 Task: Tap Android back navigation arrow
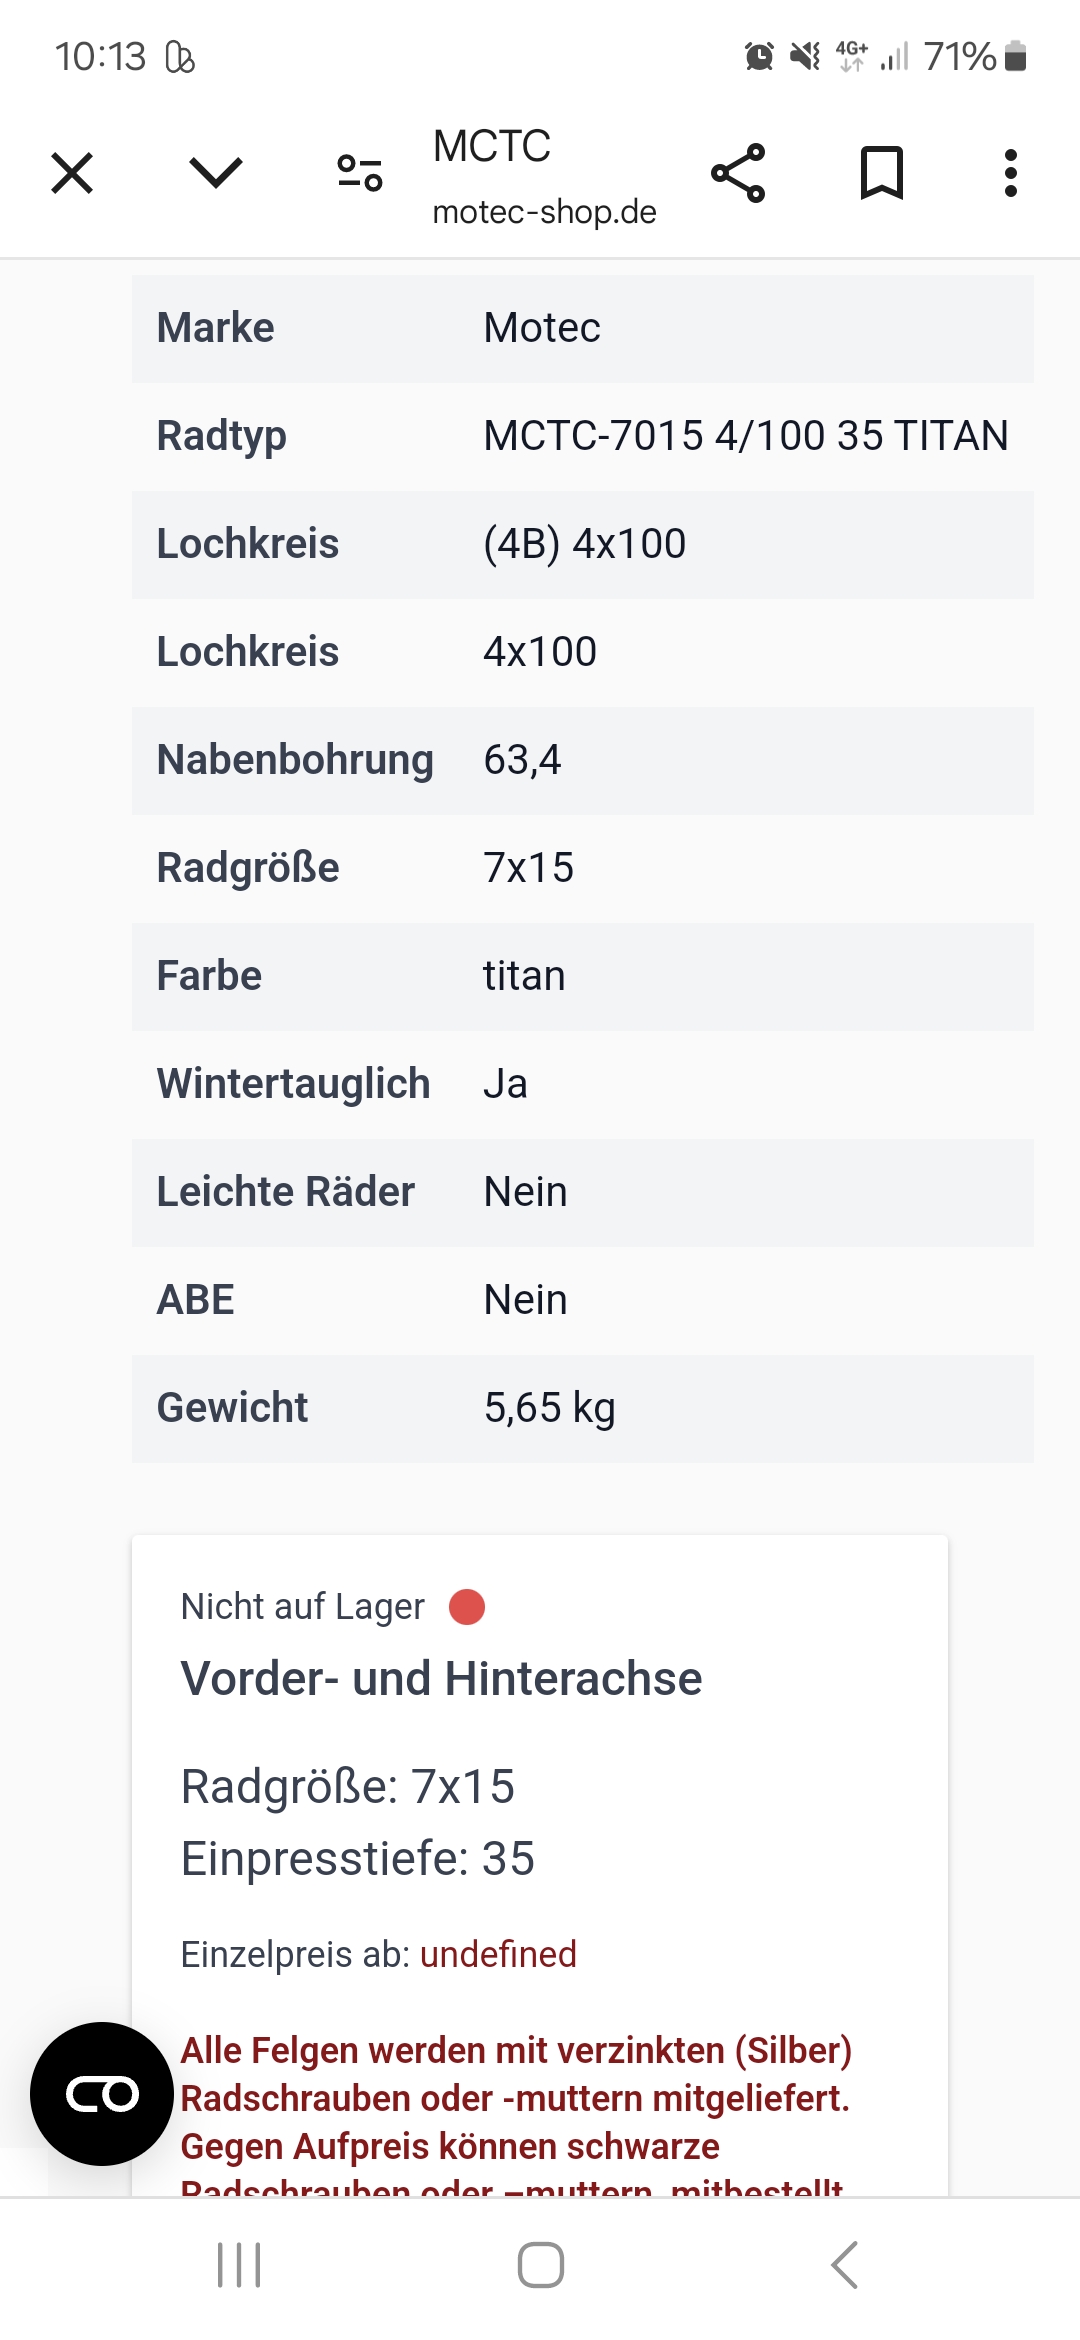(x=845, y=2265)
